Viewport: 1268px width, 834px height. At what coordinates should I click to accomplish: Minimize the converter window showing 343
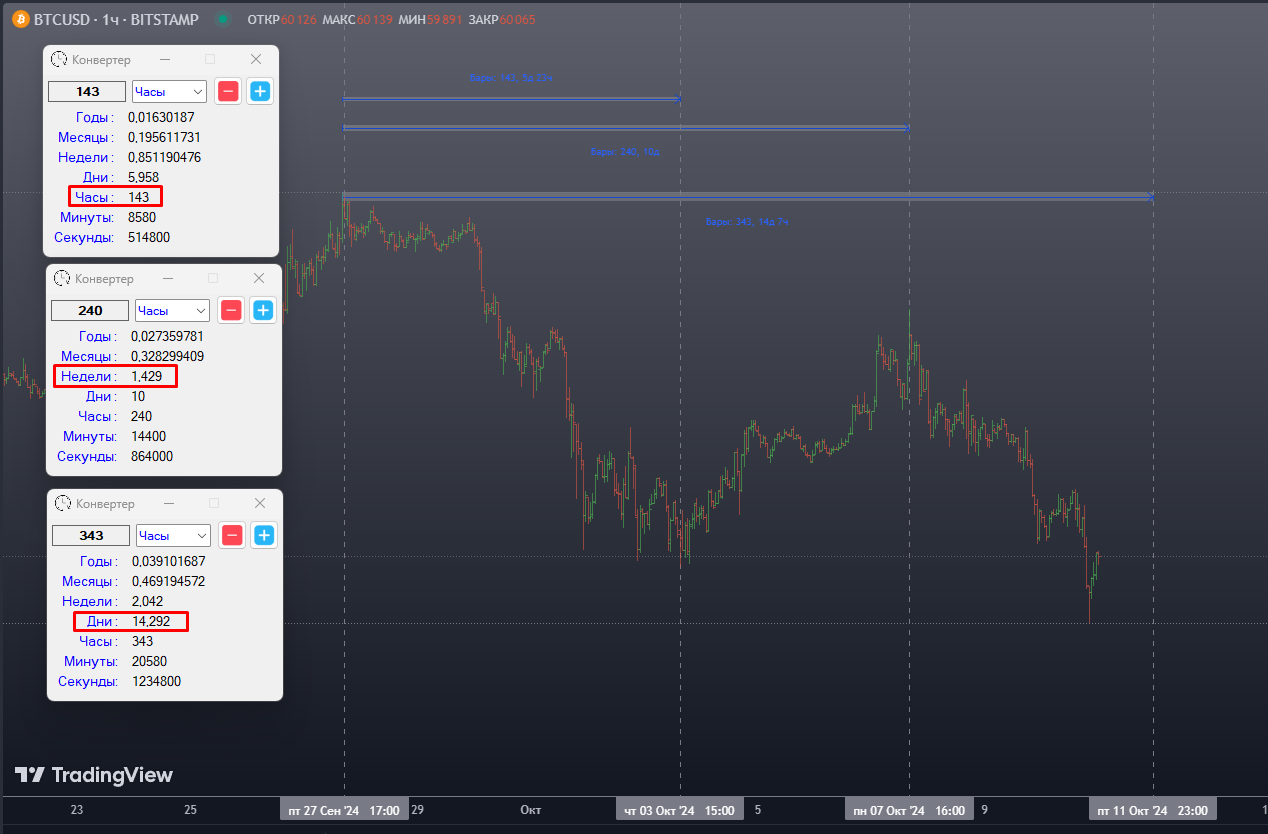coord(169,503)
